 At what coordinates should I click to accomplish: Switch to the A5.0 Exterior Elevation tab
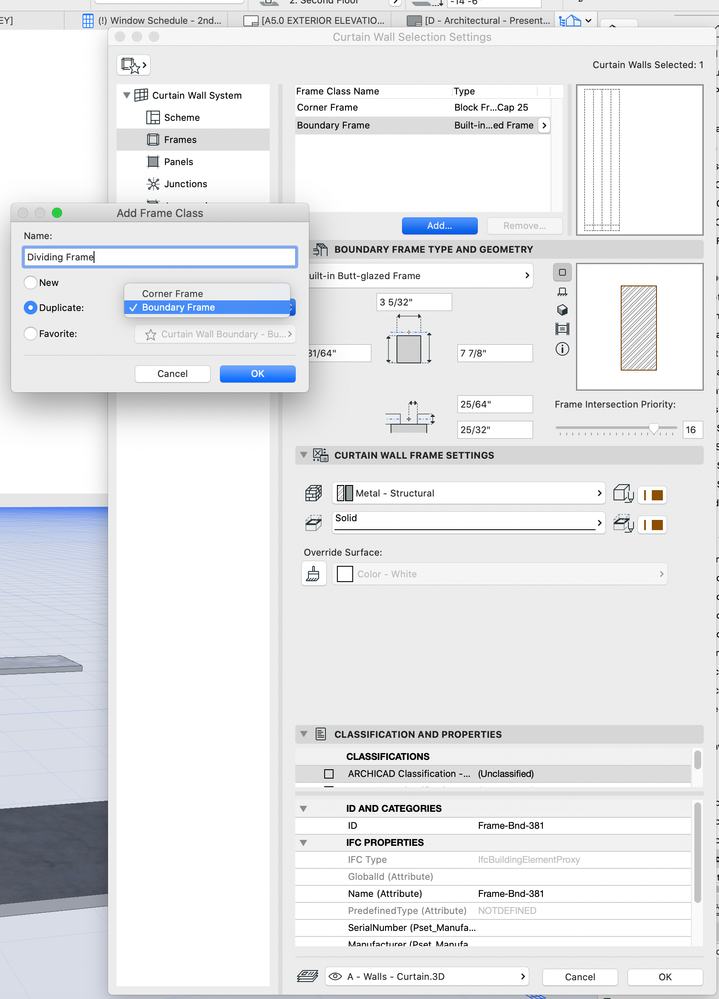(315, 20)
